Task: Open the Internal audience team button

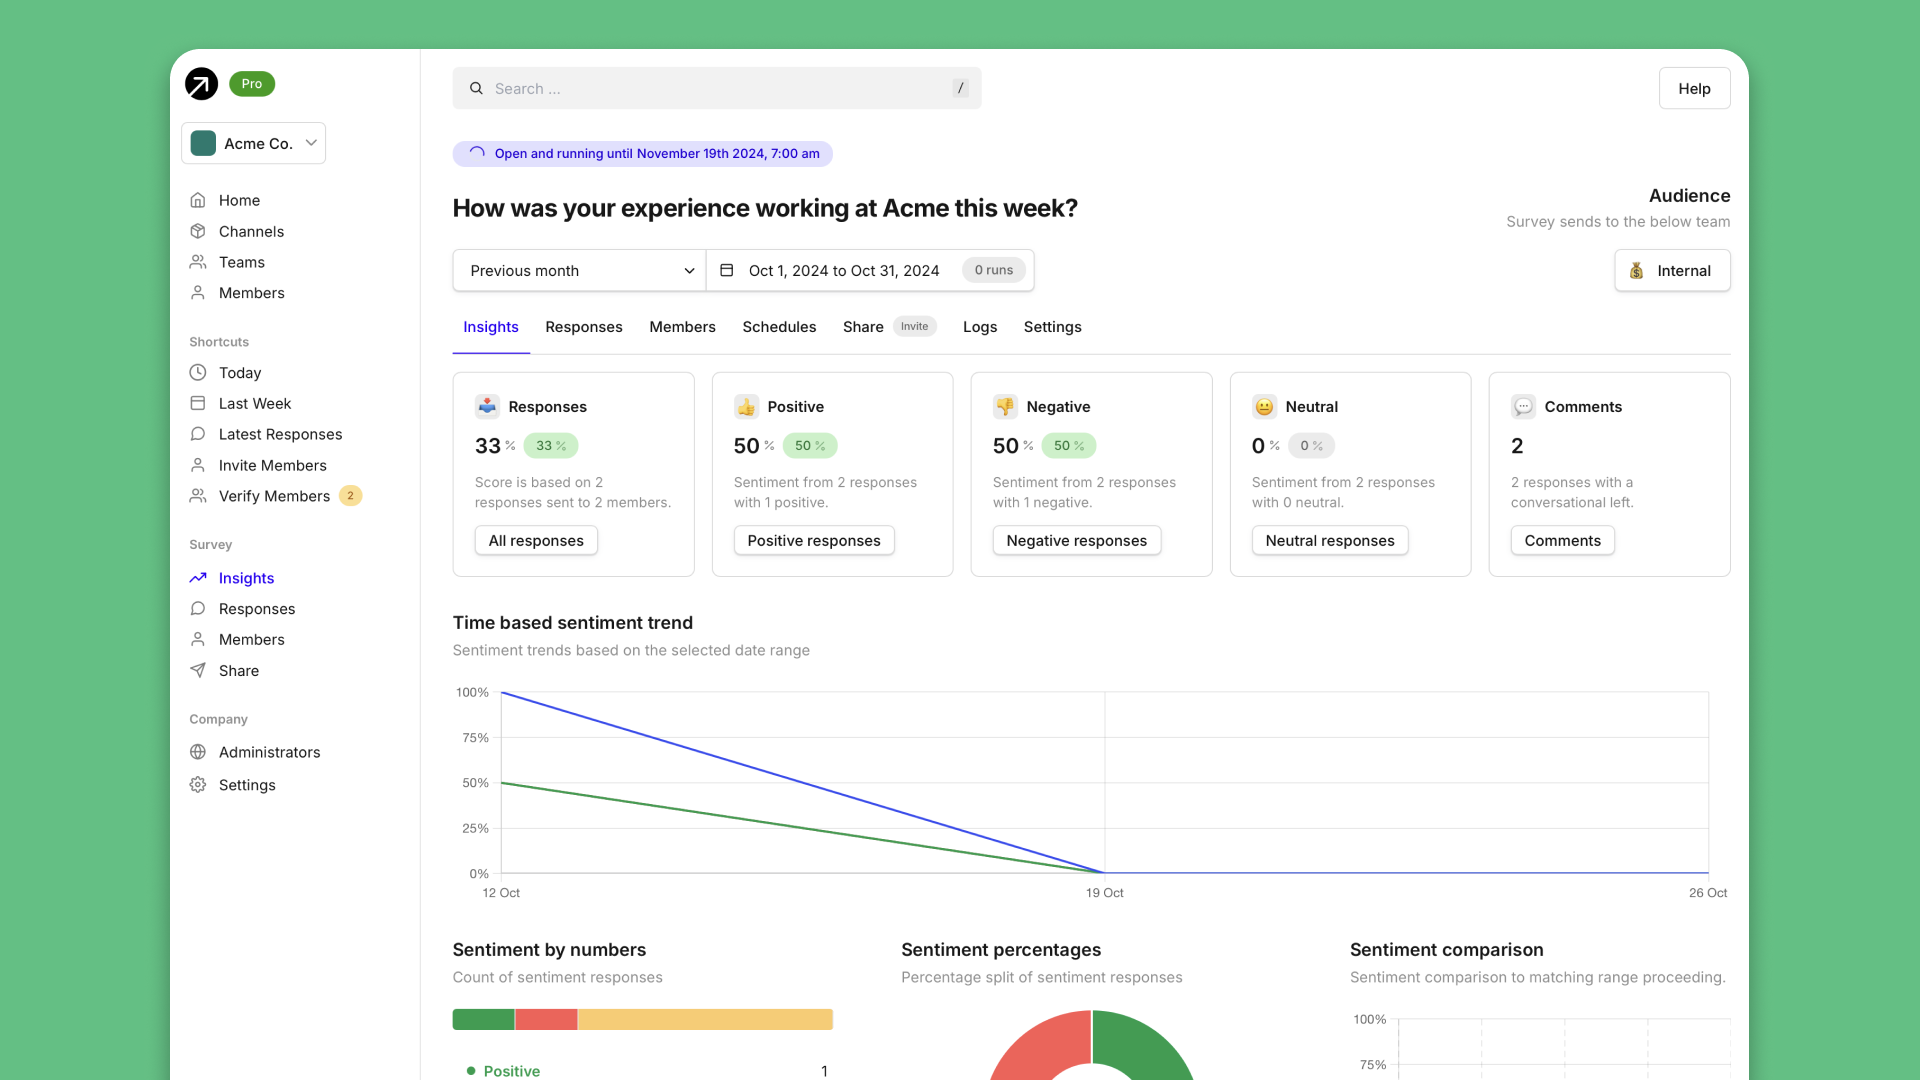Action: (x=1672, y=270)
